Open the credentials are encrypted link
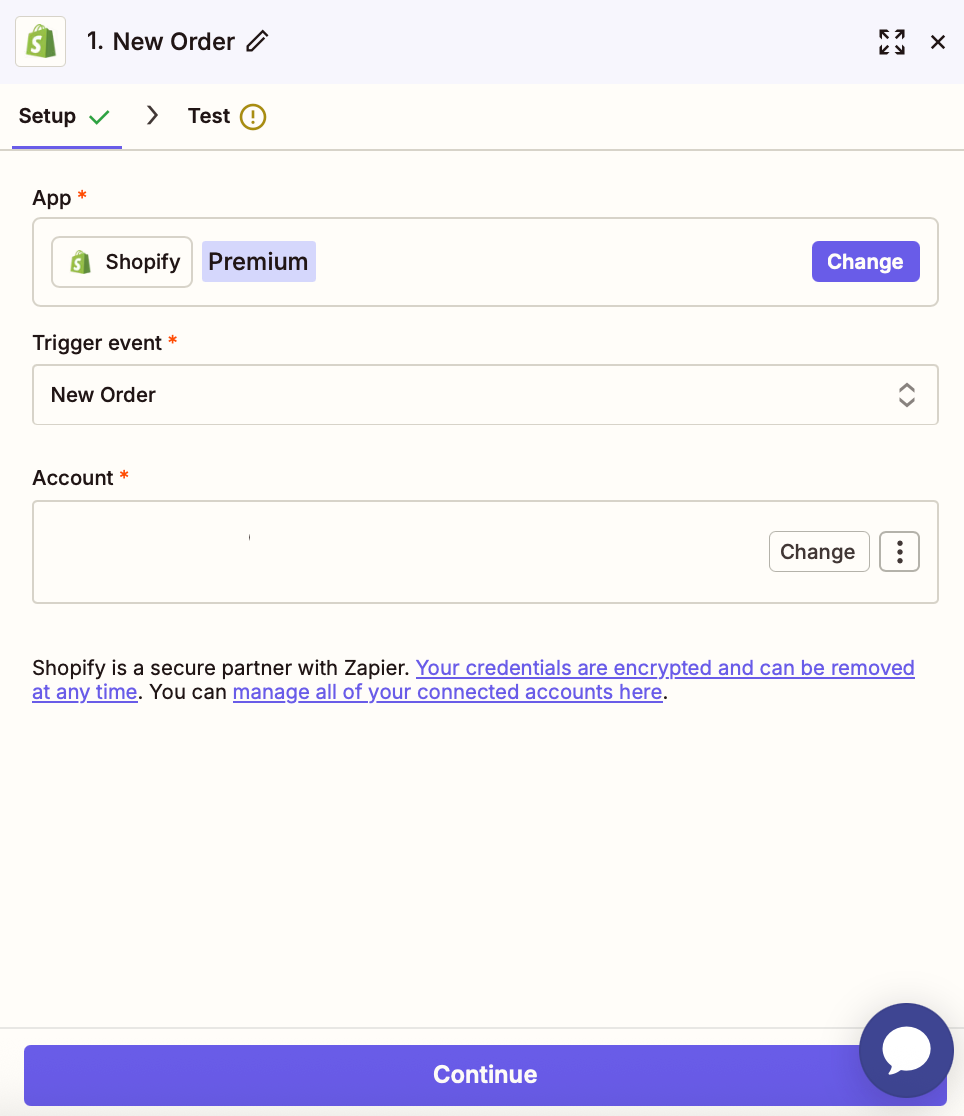Image resolution: width=964 pixels, height=1116 pixels. pyautogui.click(x=665, y=668)
